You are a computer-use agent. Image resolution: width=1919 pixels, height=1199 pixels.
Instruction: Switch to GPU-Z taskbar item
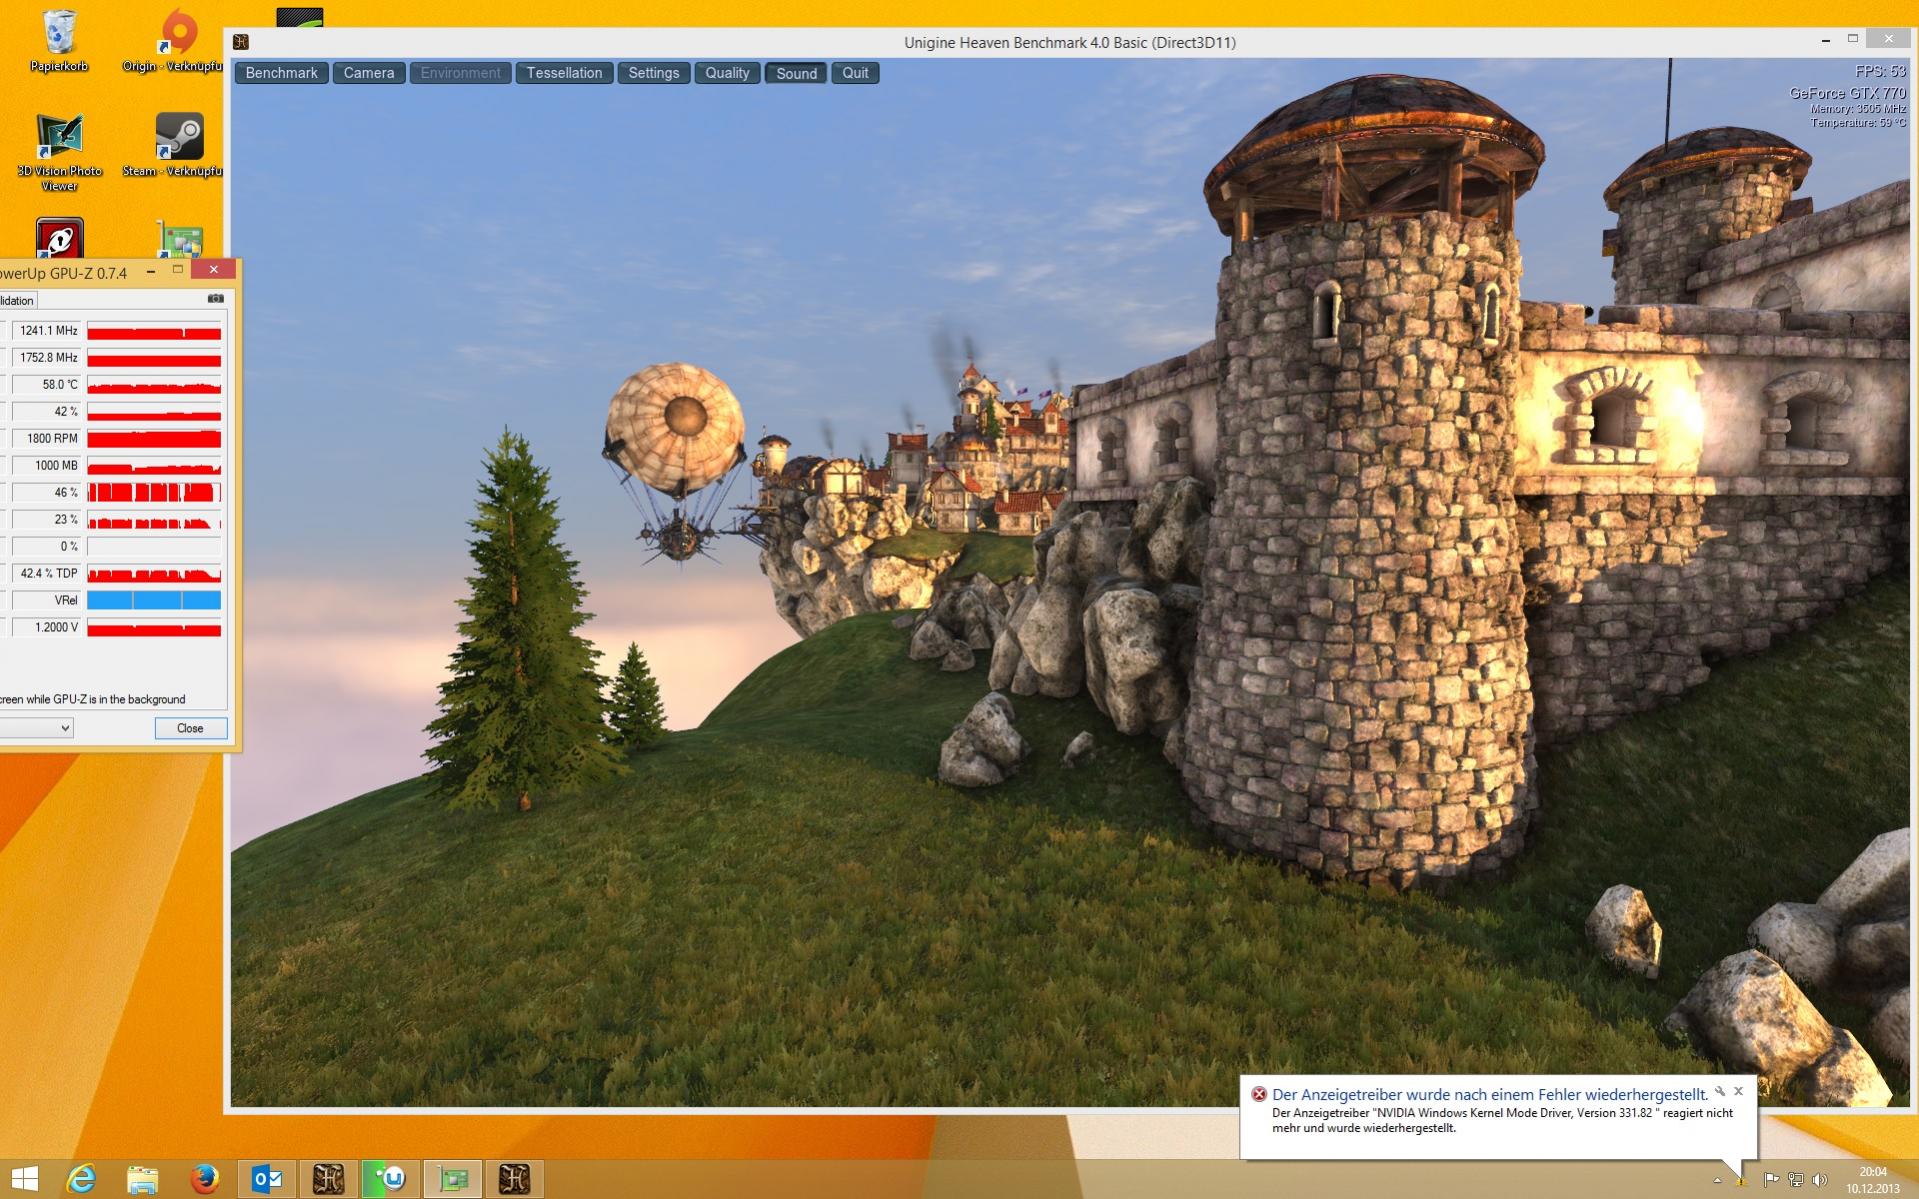[x=452, y=1179]
